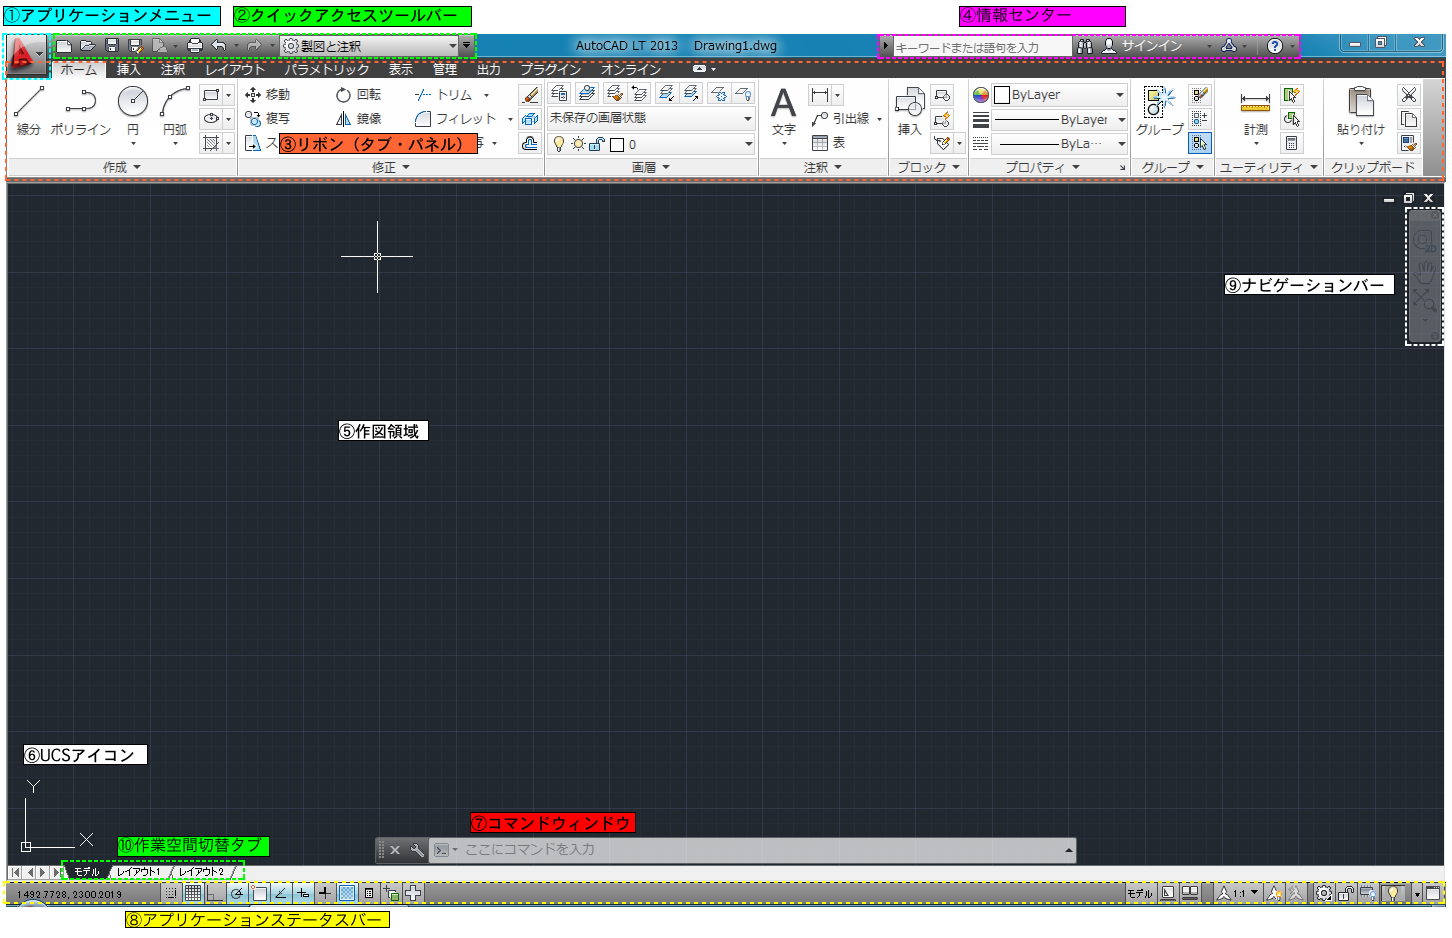Click the フィレット (Fillet) tool

(x=456, y=119)
